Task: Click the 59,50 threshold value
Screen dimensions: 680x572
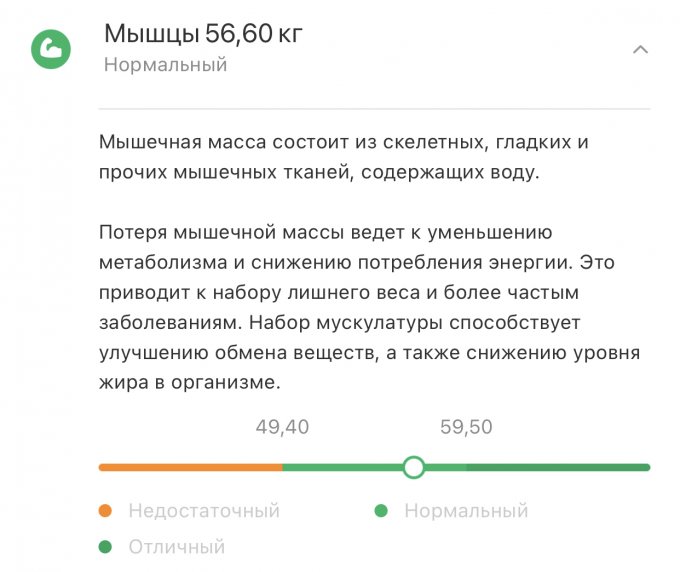Action: [466, 427]
